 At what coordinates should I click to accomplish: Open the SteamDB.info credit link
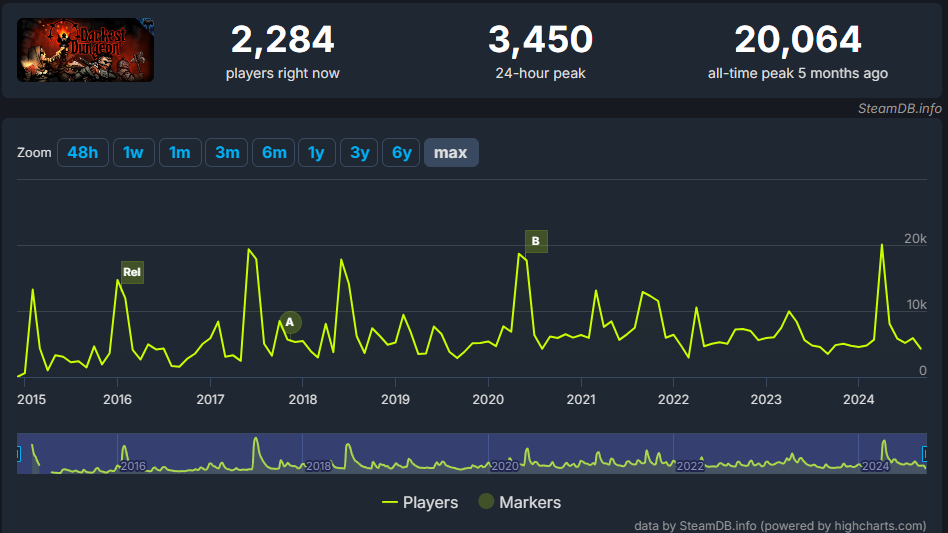[900, 108]
